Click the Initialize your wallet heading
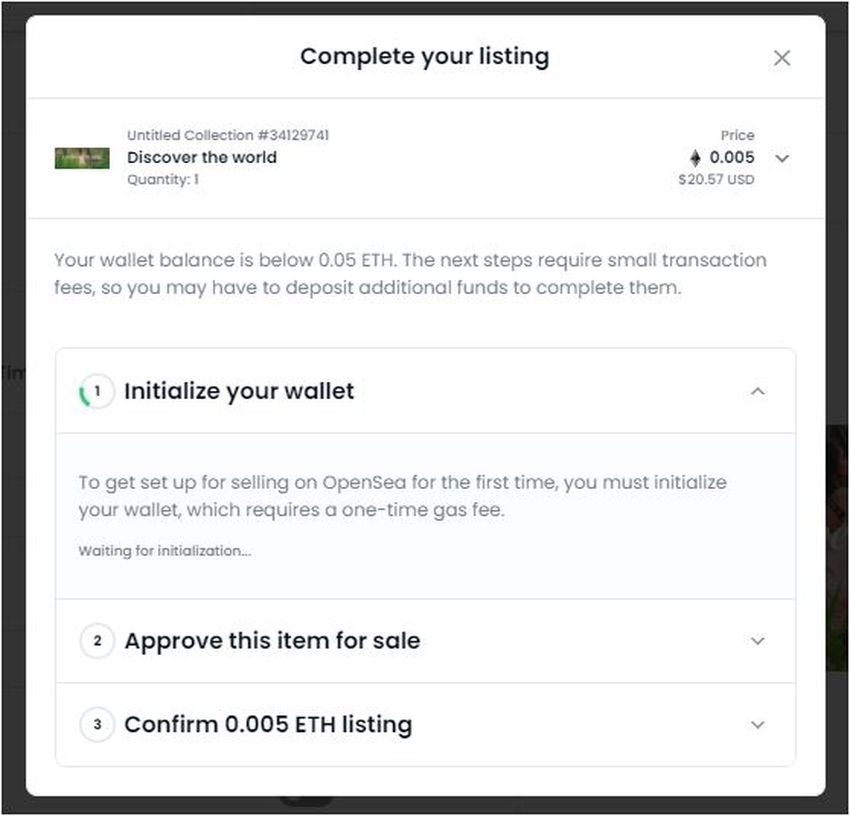 point(239,391)
